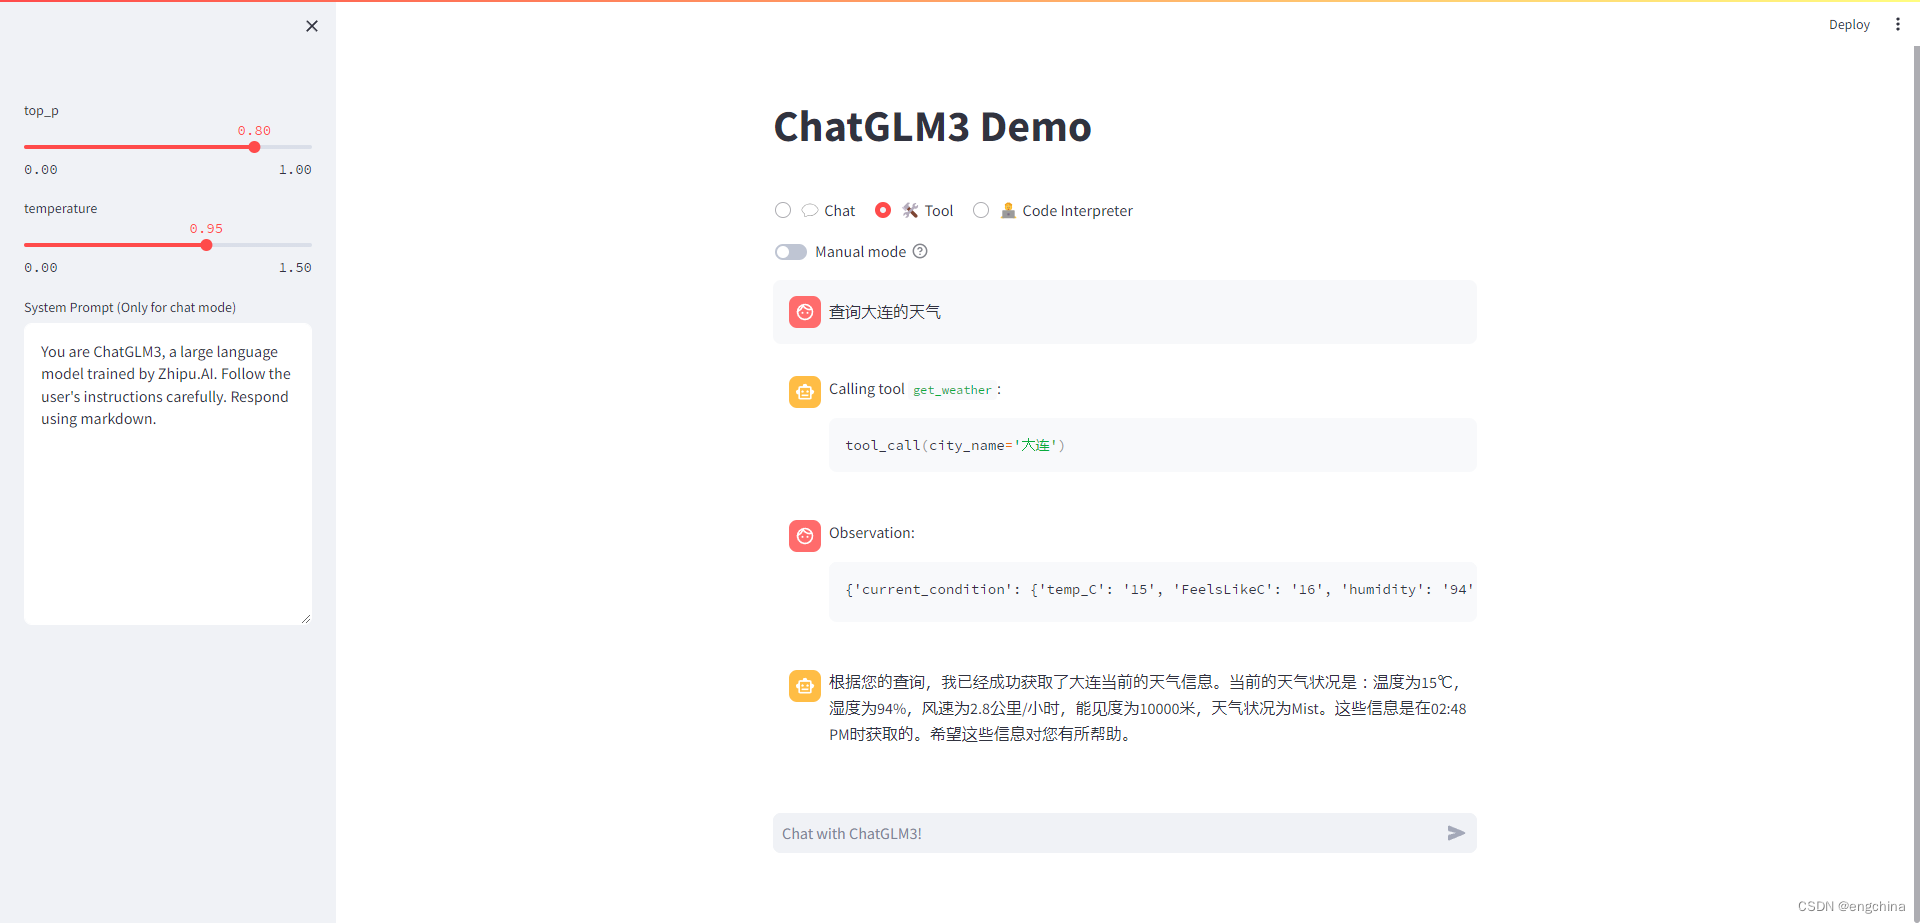Click the user avatar beside 查询大连的天气

[x=805, y=312]
